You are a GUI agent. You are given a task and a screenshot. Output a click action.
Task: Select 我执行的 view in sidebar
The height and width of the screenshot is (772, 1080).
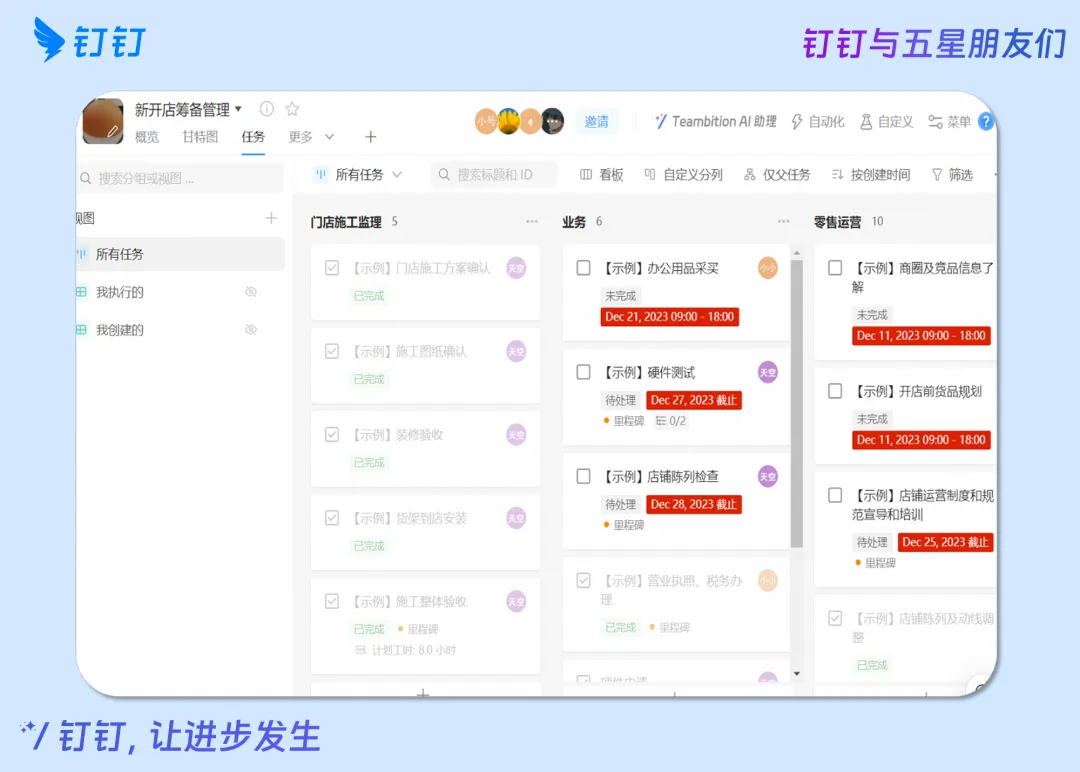pos(120,292)
